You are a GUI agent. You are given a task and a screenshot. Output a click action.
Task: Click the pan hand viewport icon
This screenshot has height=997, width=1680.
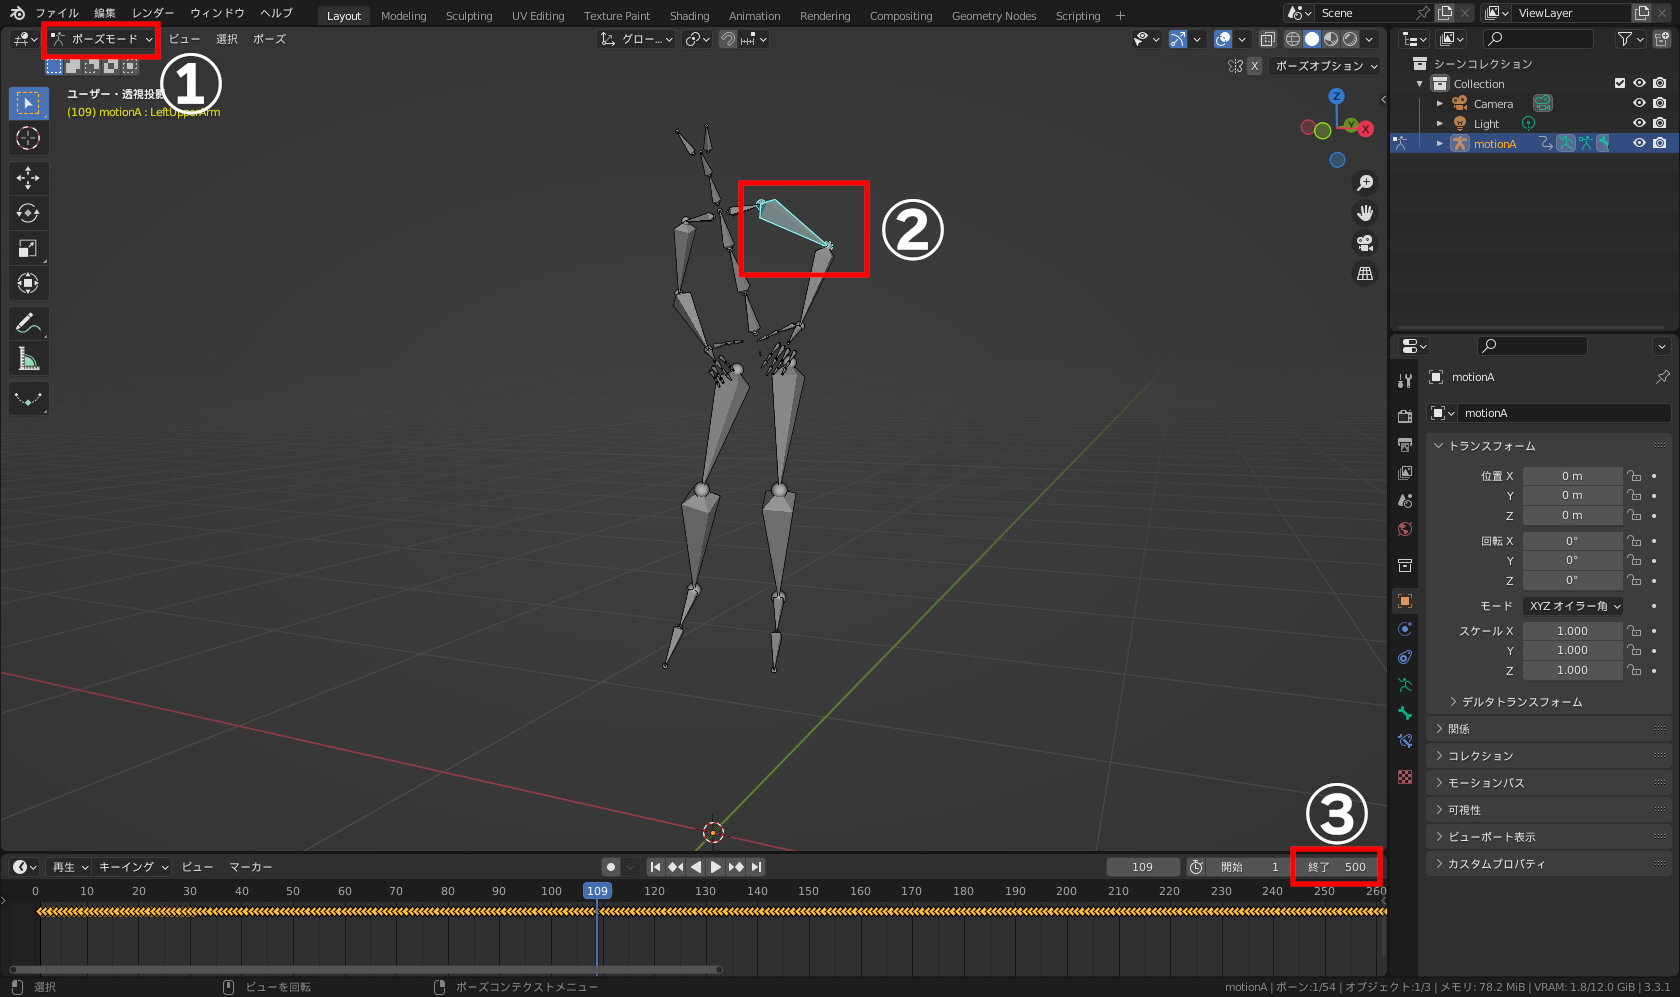coord(1365,213)
